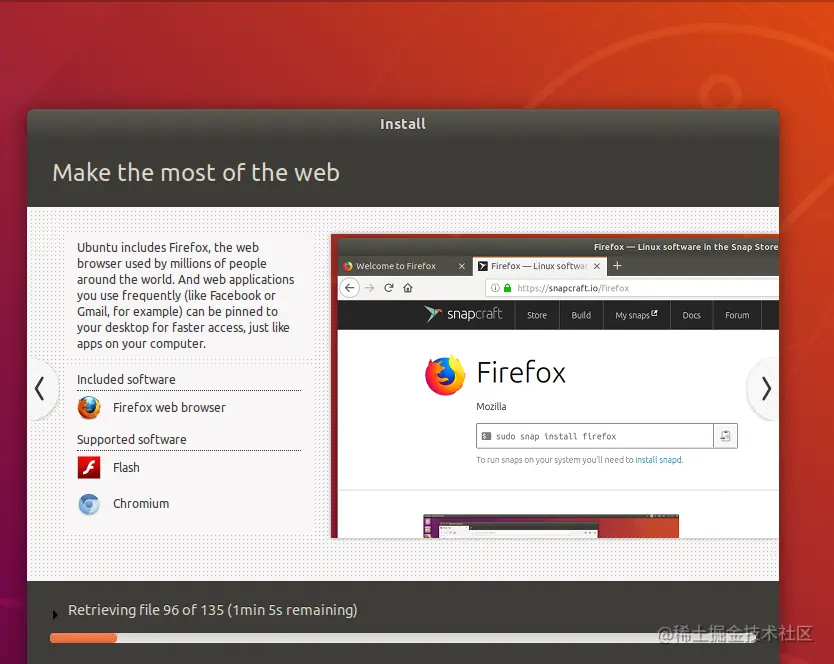Open the Store menu on snapcraft
834x664 pixels.
(x=537, y=315)
